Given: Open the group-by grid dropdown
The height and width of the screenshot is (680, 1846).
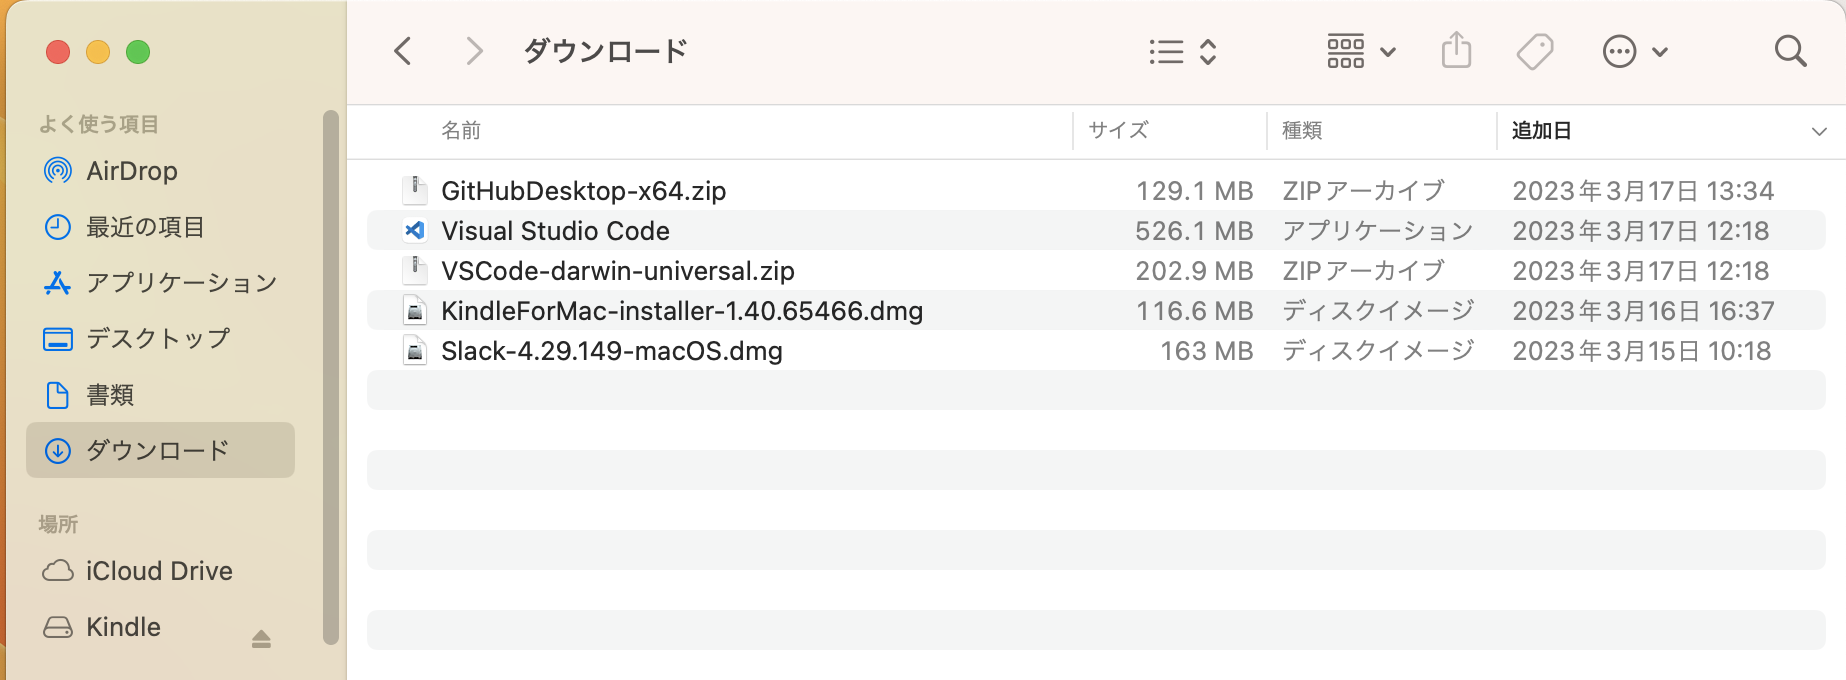Looking at the screenshot, I should 1361,51.
